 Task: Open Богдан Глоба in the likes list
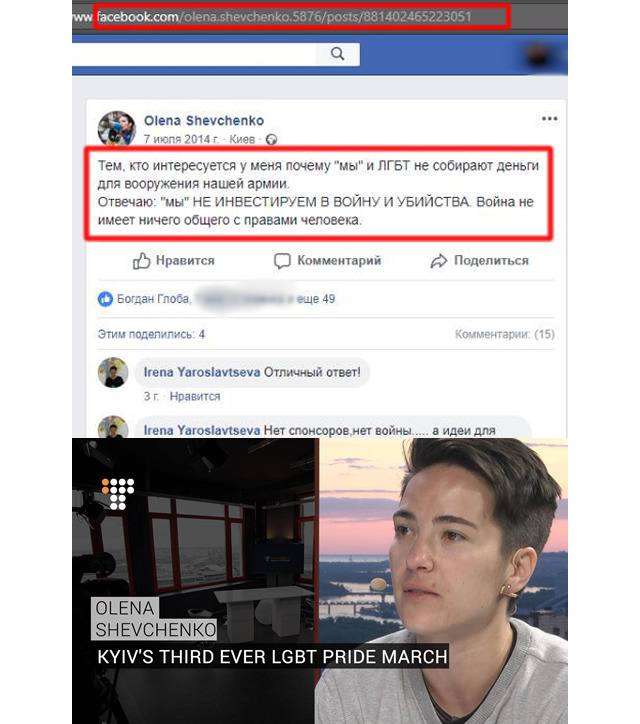(153, 299)
